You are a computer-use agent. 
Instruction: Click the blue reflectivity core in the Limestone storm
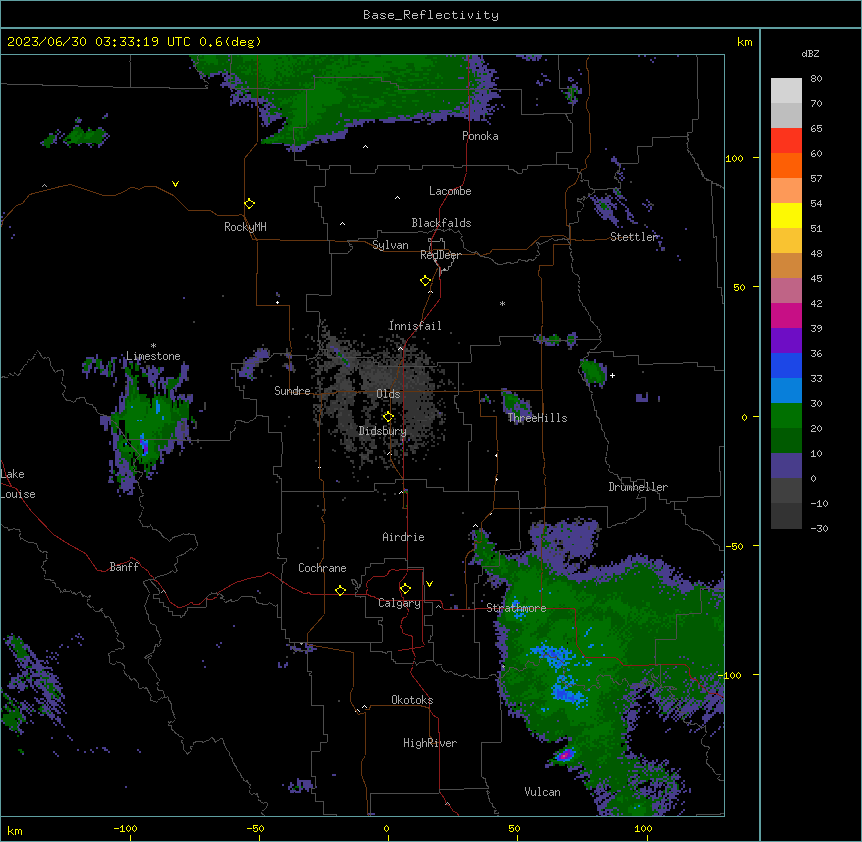[x=144, y=444]
